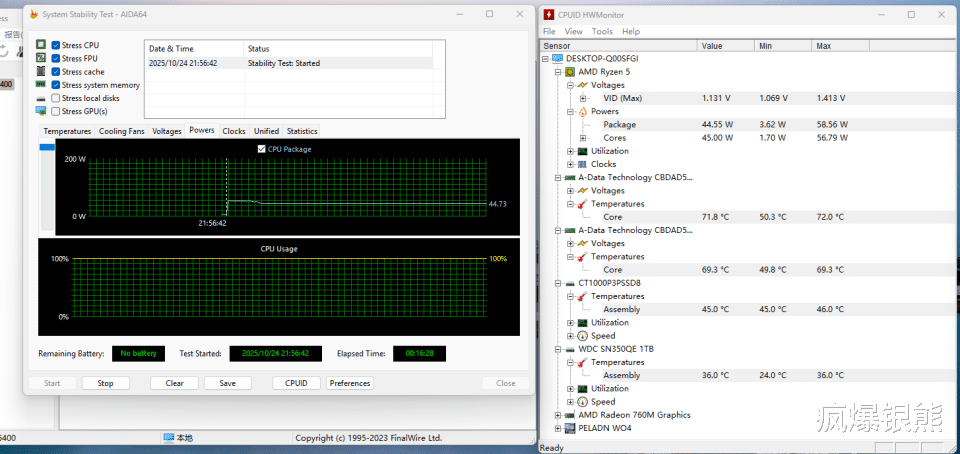
Task: Expand the AMD Ryzen 5 Utilization node
Action: 571,151
